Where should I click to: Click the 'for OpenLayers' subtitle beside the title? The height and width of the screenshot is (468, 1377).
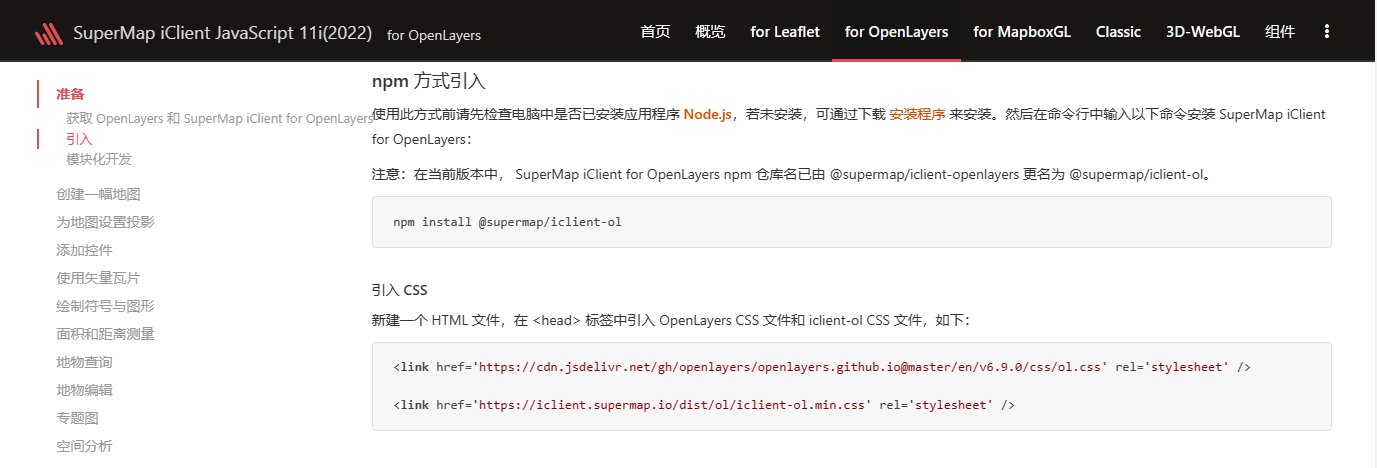[434, 35]
